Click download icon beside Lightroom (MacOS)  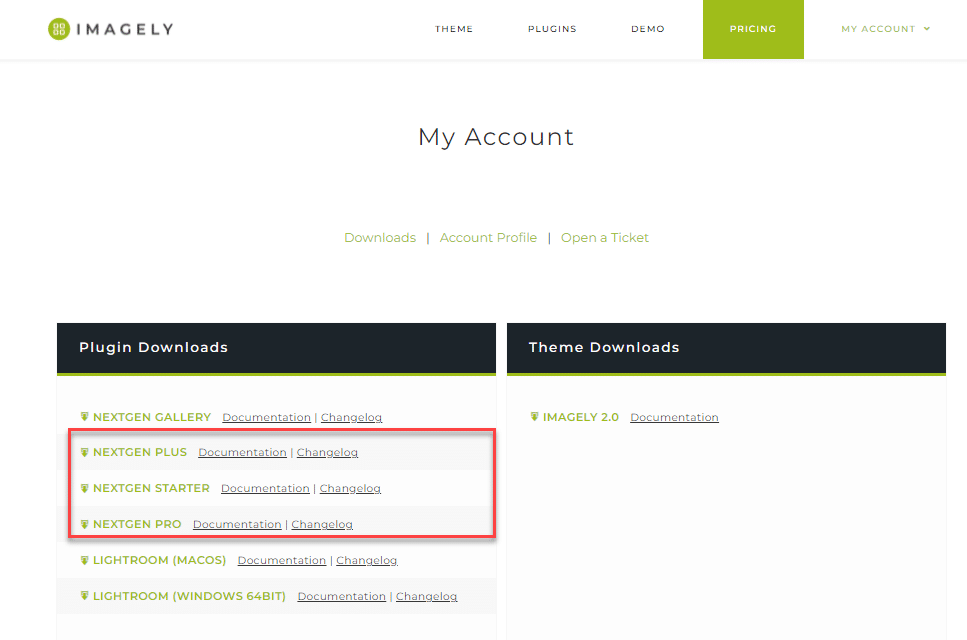pos(84,560)
